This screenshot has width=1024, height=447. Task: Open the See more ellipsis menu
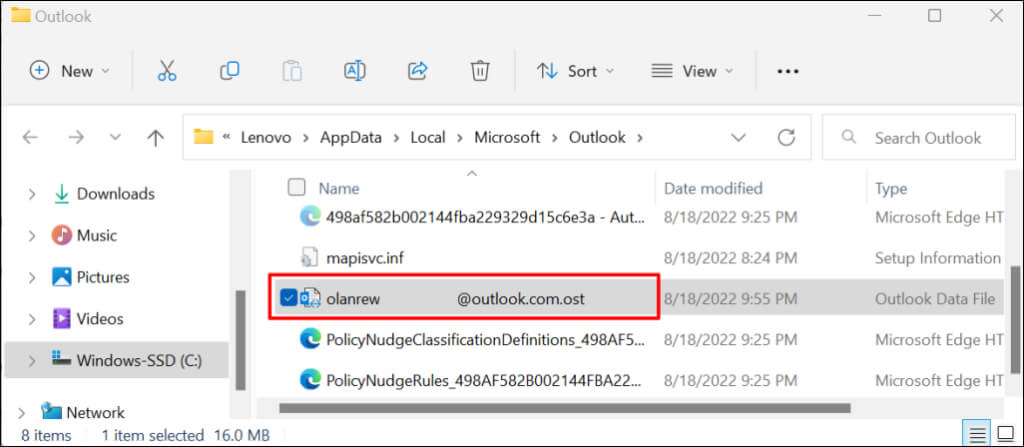788,71
